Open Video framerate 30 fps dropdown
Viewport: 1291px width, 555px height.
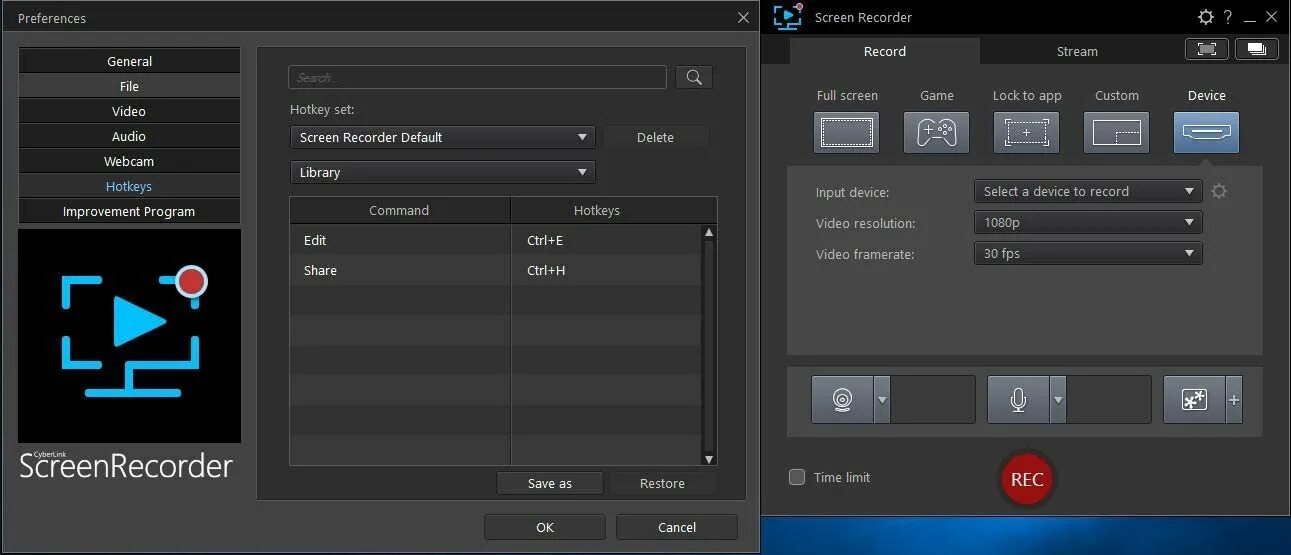pyautogui.click(x=1088, y=253)
